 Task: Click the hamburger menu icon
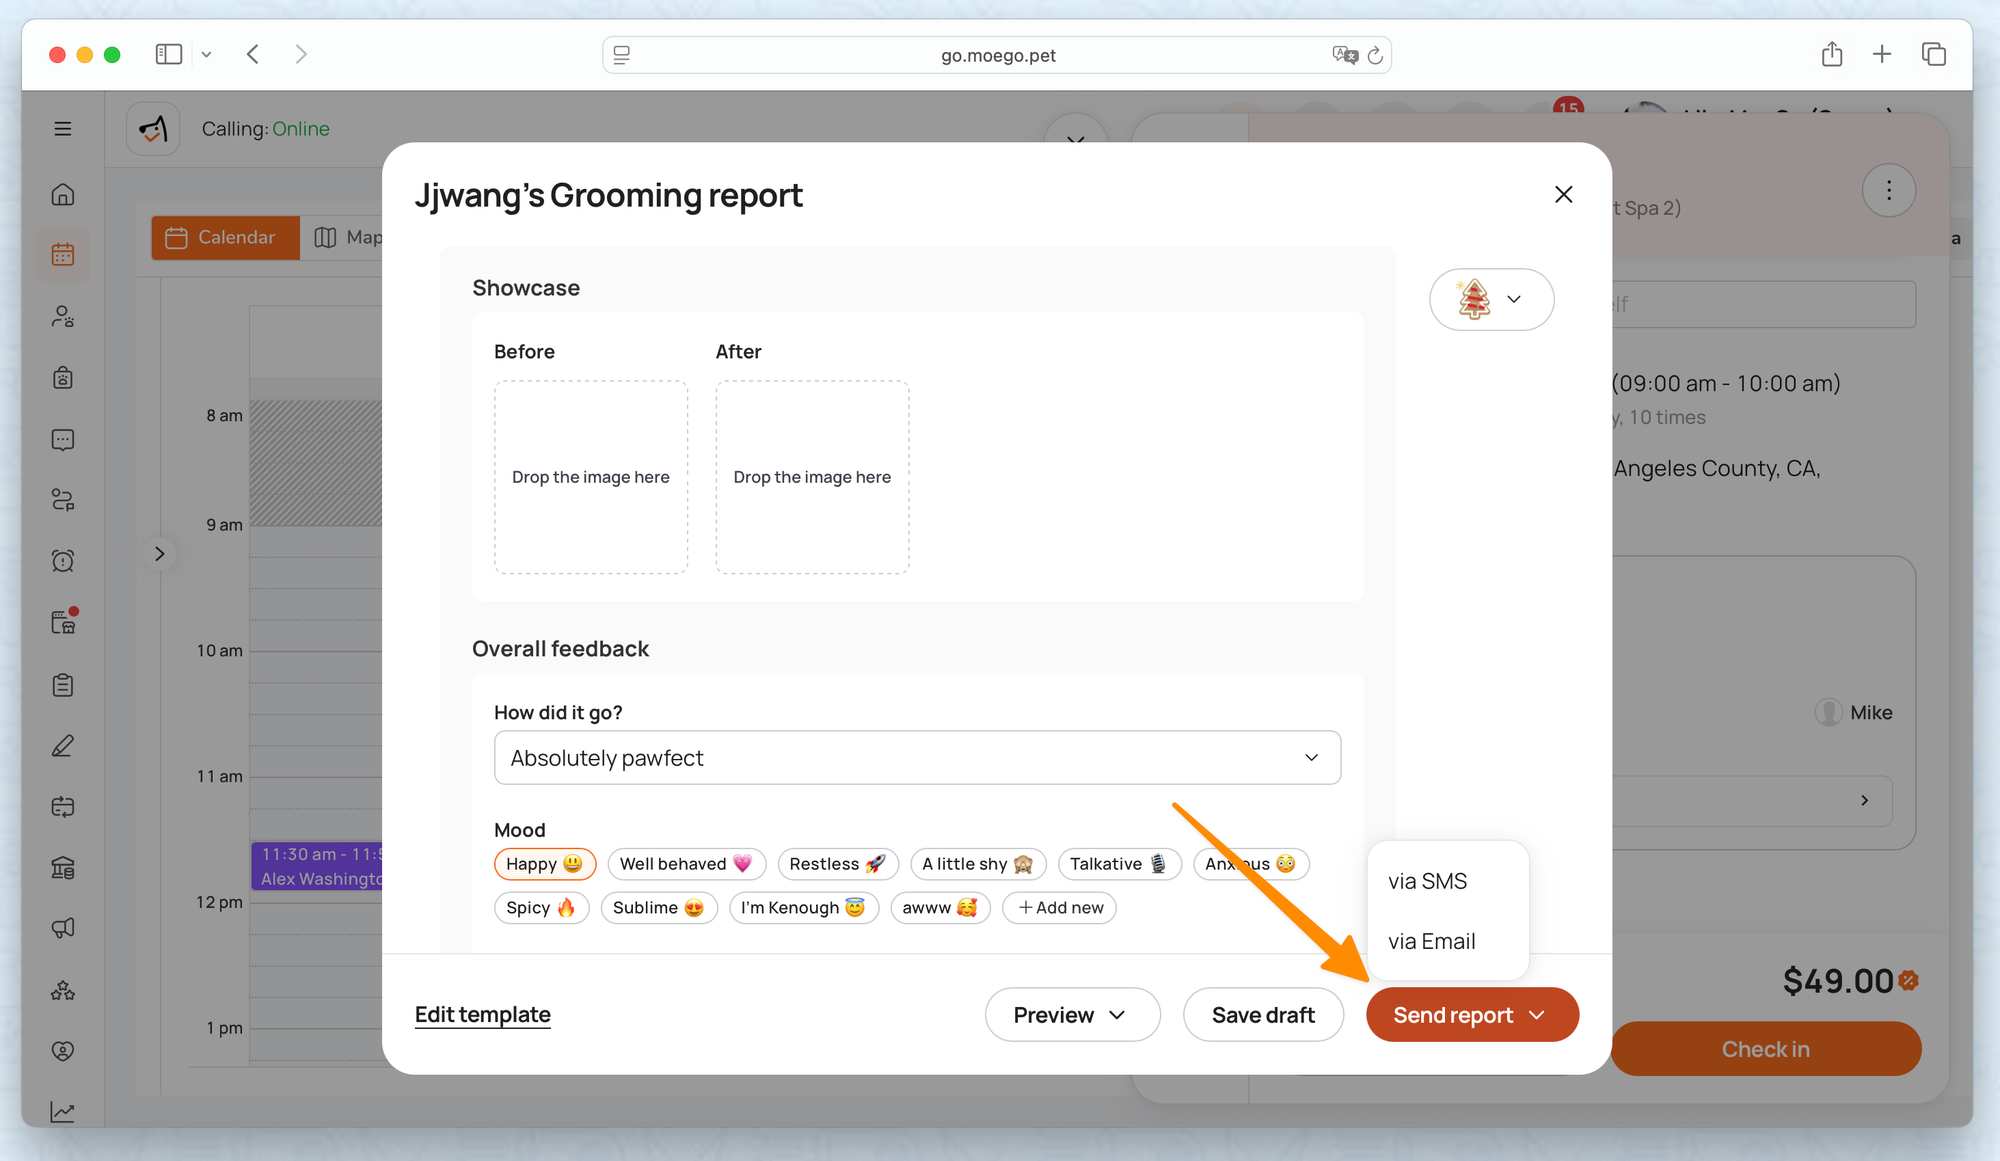pos(63,129)
